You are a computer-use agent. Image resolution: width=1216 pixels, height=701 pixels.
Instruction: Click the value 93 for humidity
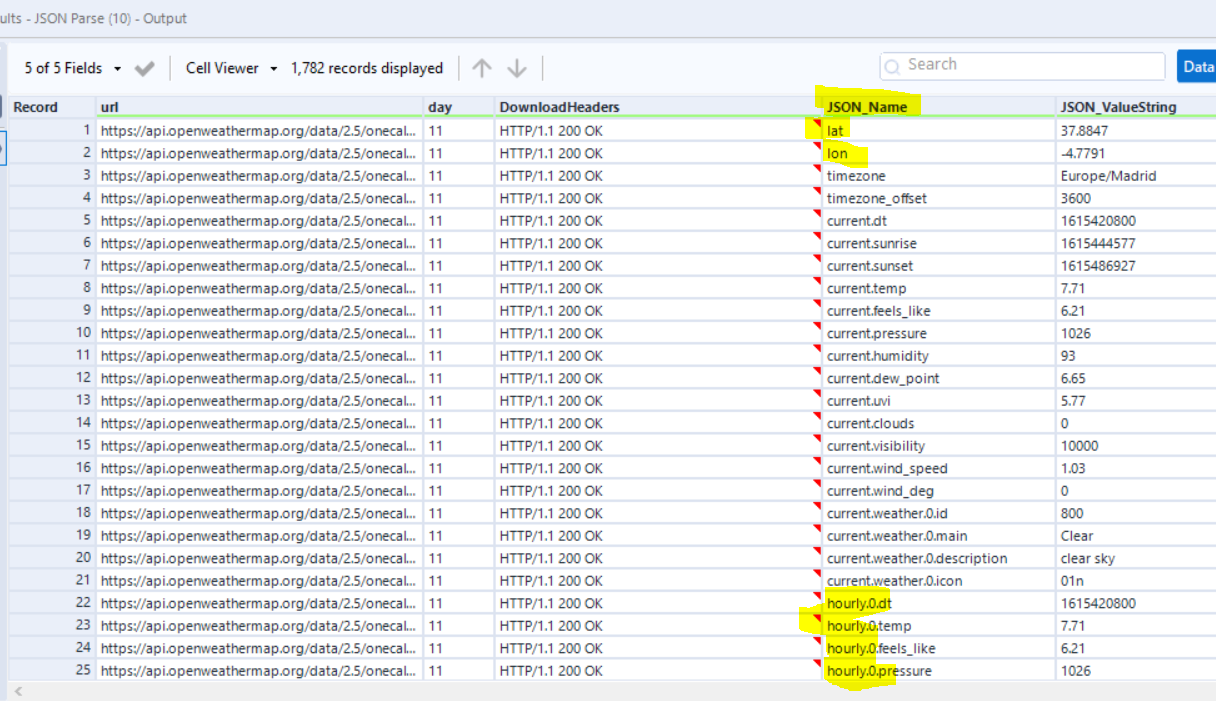tap(1135, 355)
